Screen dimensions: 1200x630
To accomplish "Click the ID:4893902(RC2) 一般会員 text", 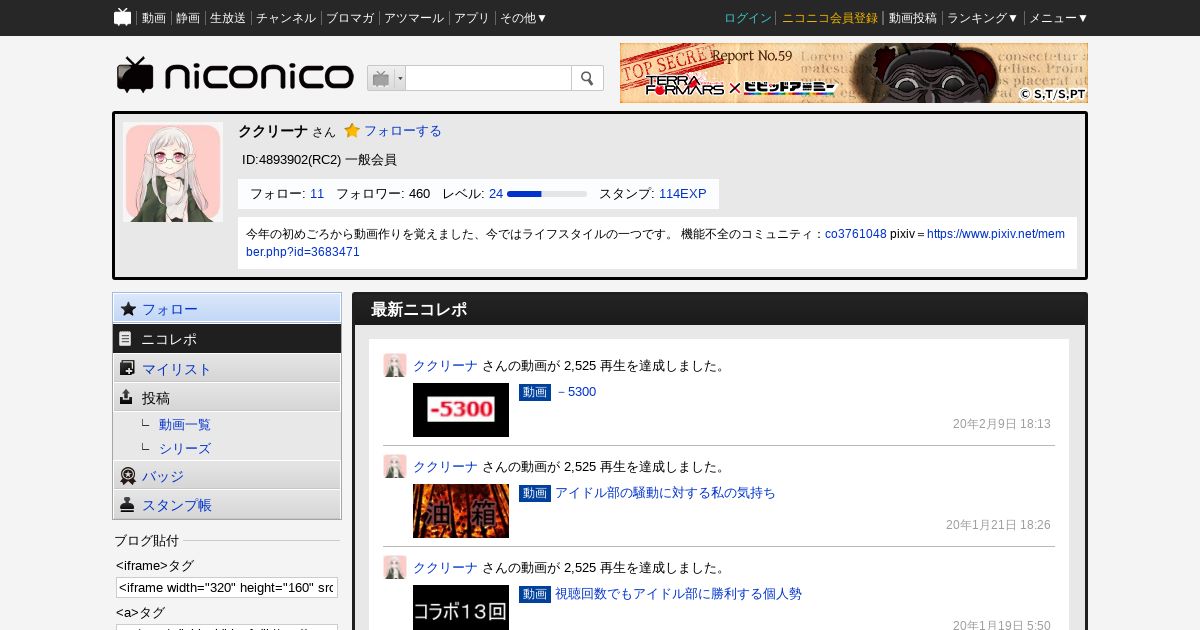I will pyautogui.click(x=319, y=160).
